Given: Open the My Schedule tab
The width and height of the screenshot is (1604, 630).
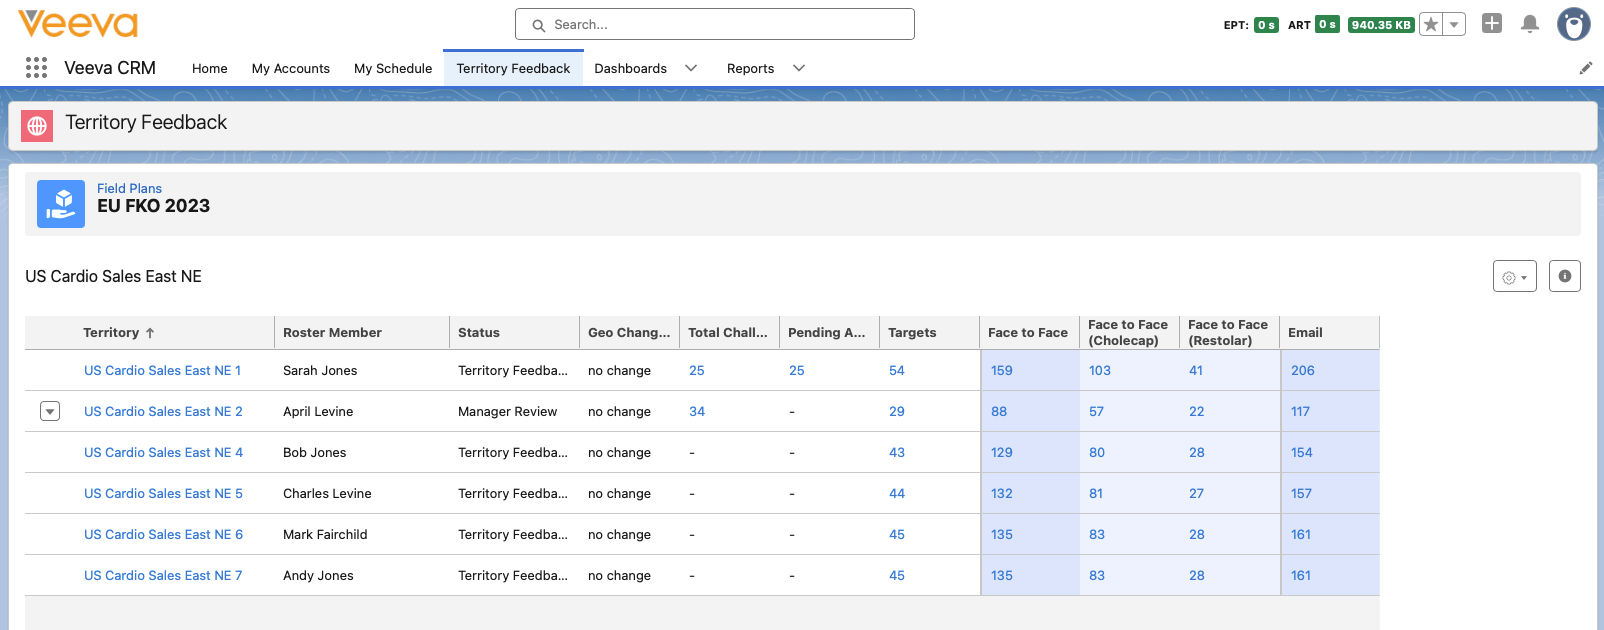Looking at the screenshot, I should [393, 68].
